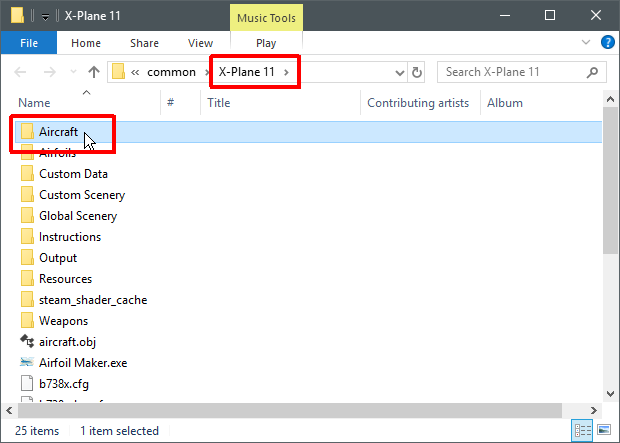Image resolution: width=620 pixels, height=443 pixels.
Task: Go back with the Back arrow
Action: click(20, 72)
